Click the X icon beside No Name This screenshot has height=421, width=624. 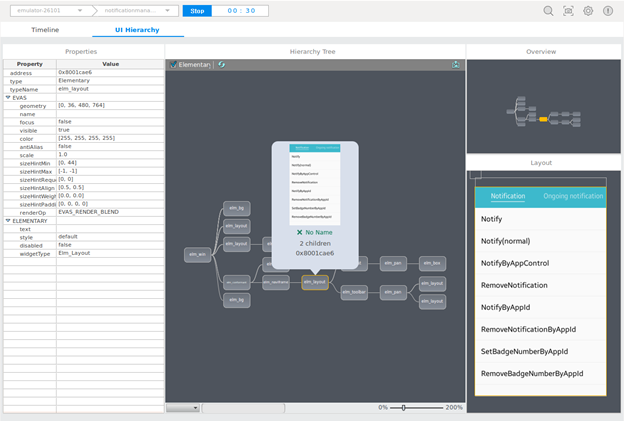299,232
